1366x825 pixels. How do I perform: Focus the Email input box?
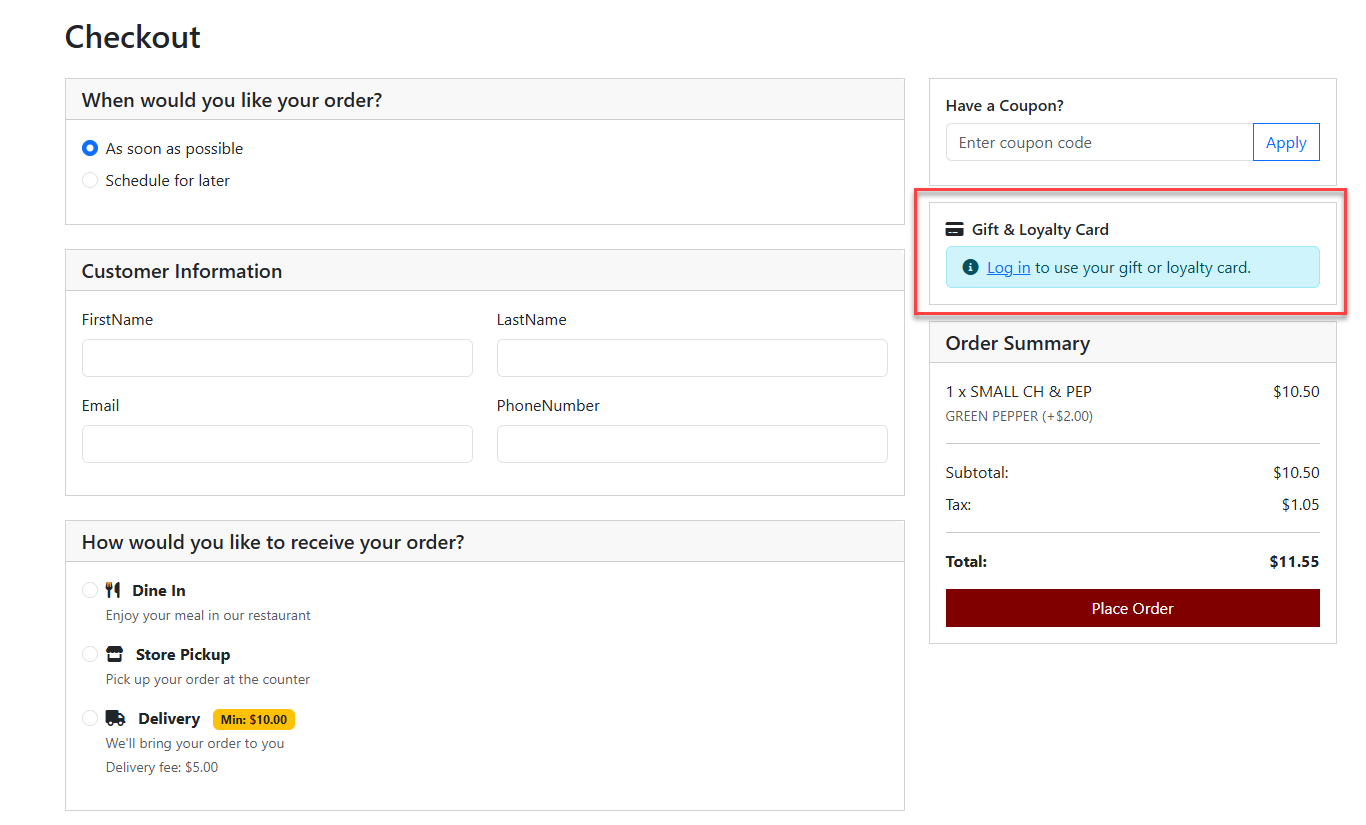(277, 444)
